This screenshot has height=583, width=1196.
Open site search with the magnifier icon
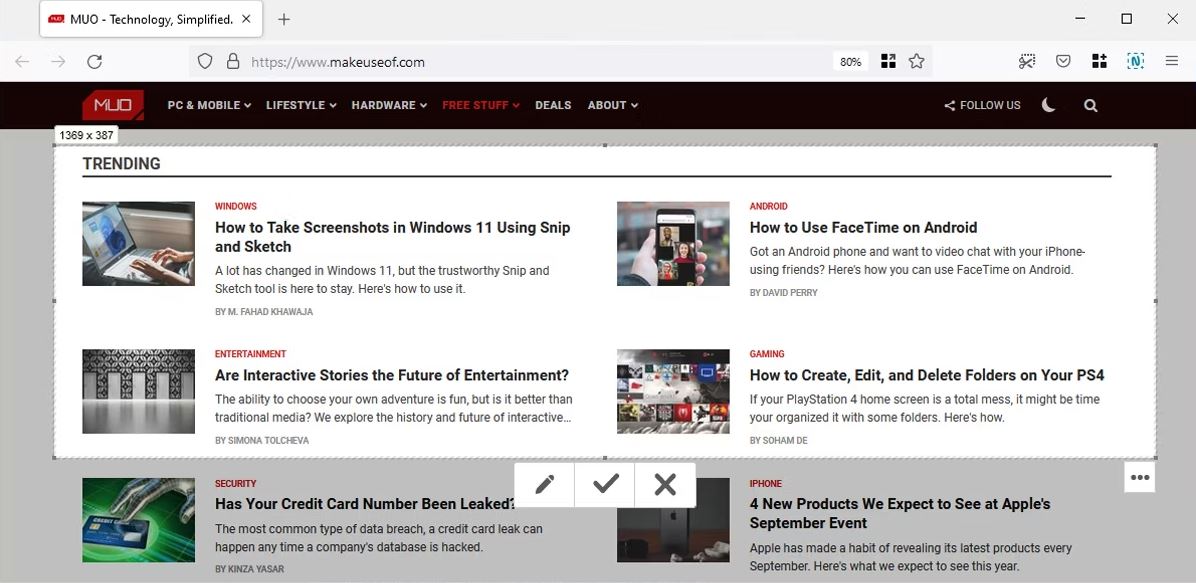[1091, 105]
